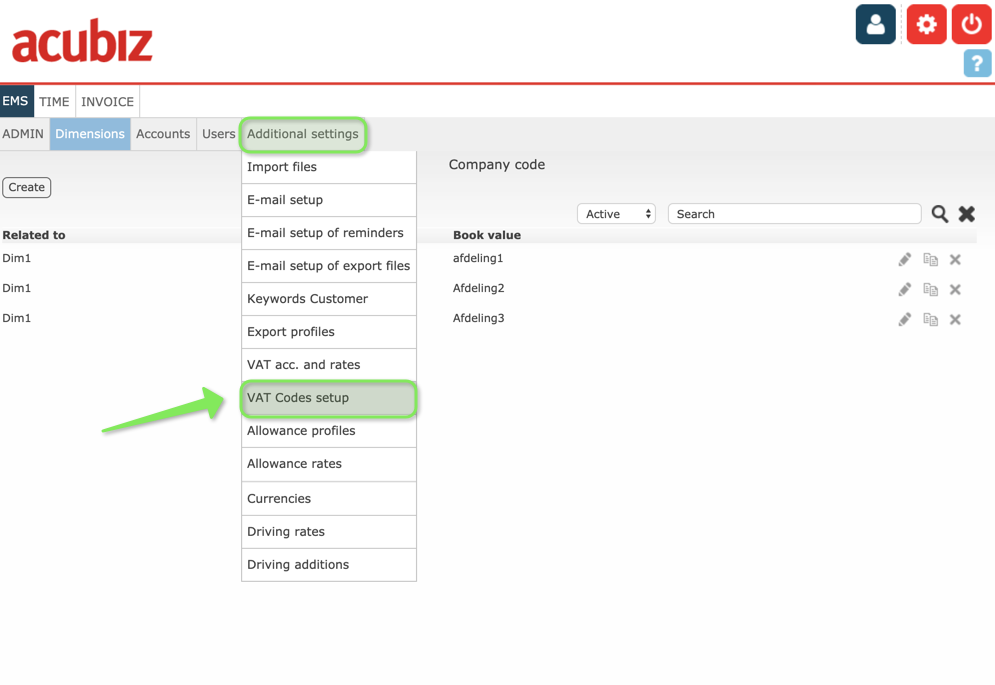The image size is (995, 685).
Task: Select the Afdeling2 book value
Action: coord(478,288)
